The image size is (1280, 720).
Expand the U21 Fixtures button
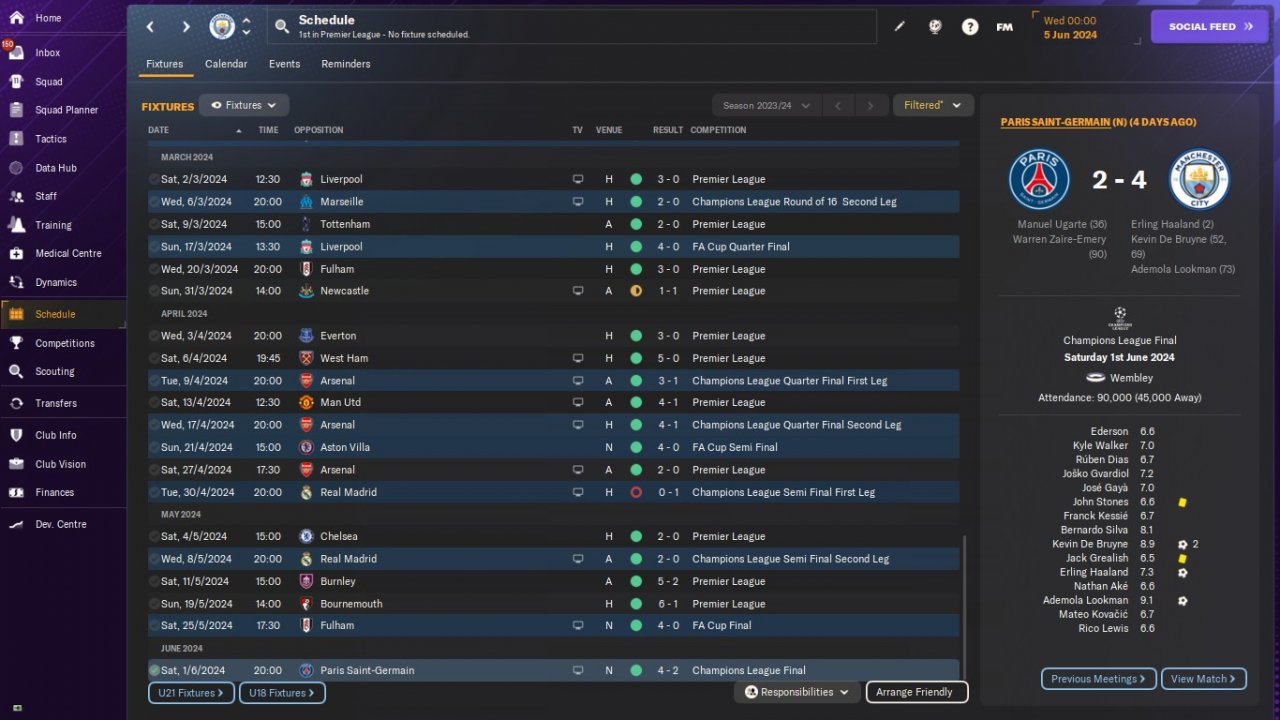tap(192, 693)
